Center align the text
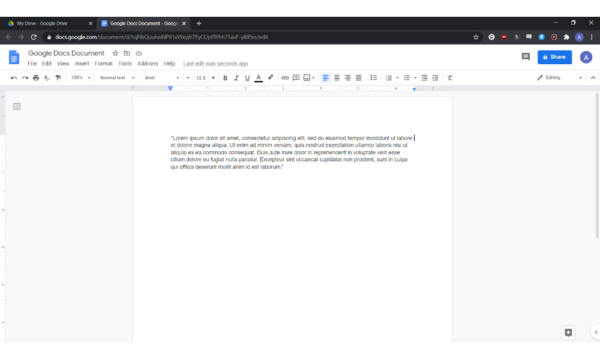The image size is (600, 360). pyautogui.click(x=337, y=78)
